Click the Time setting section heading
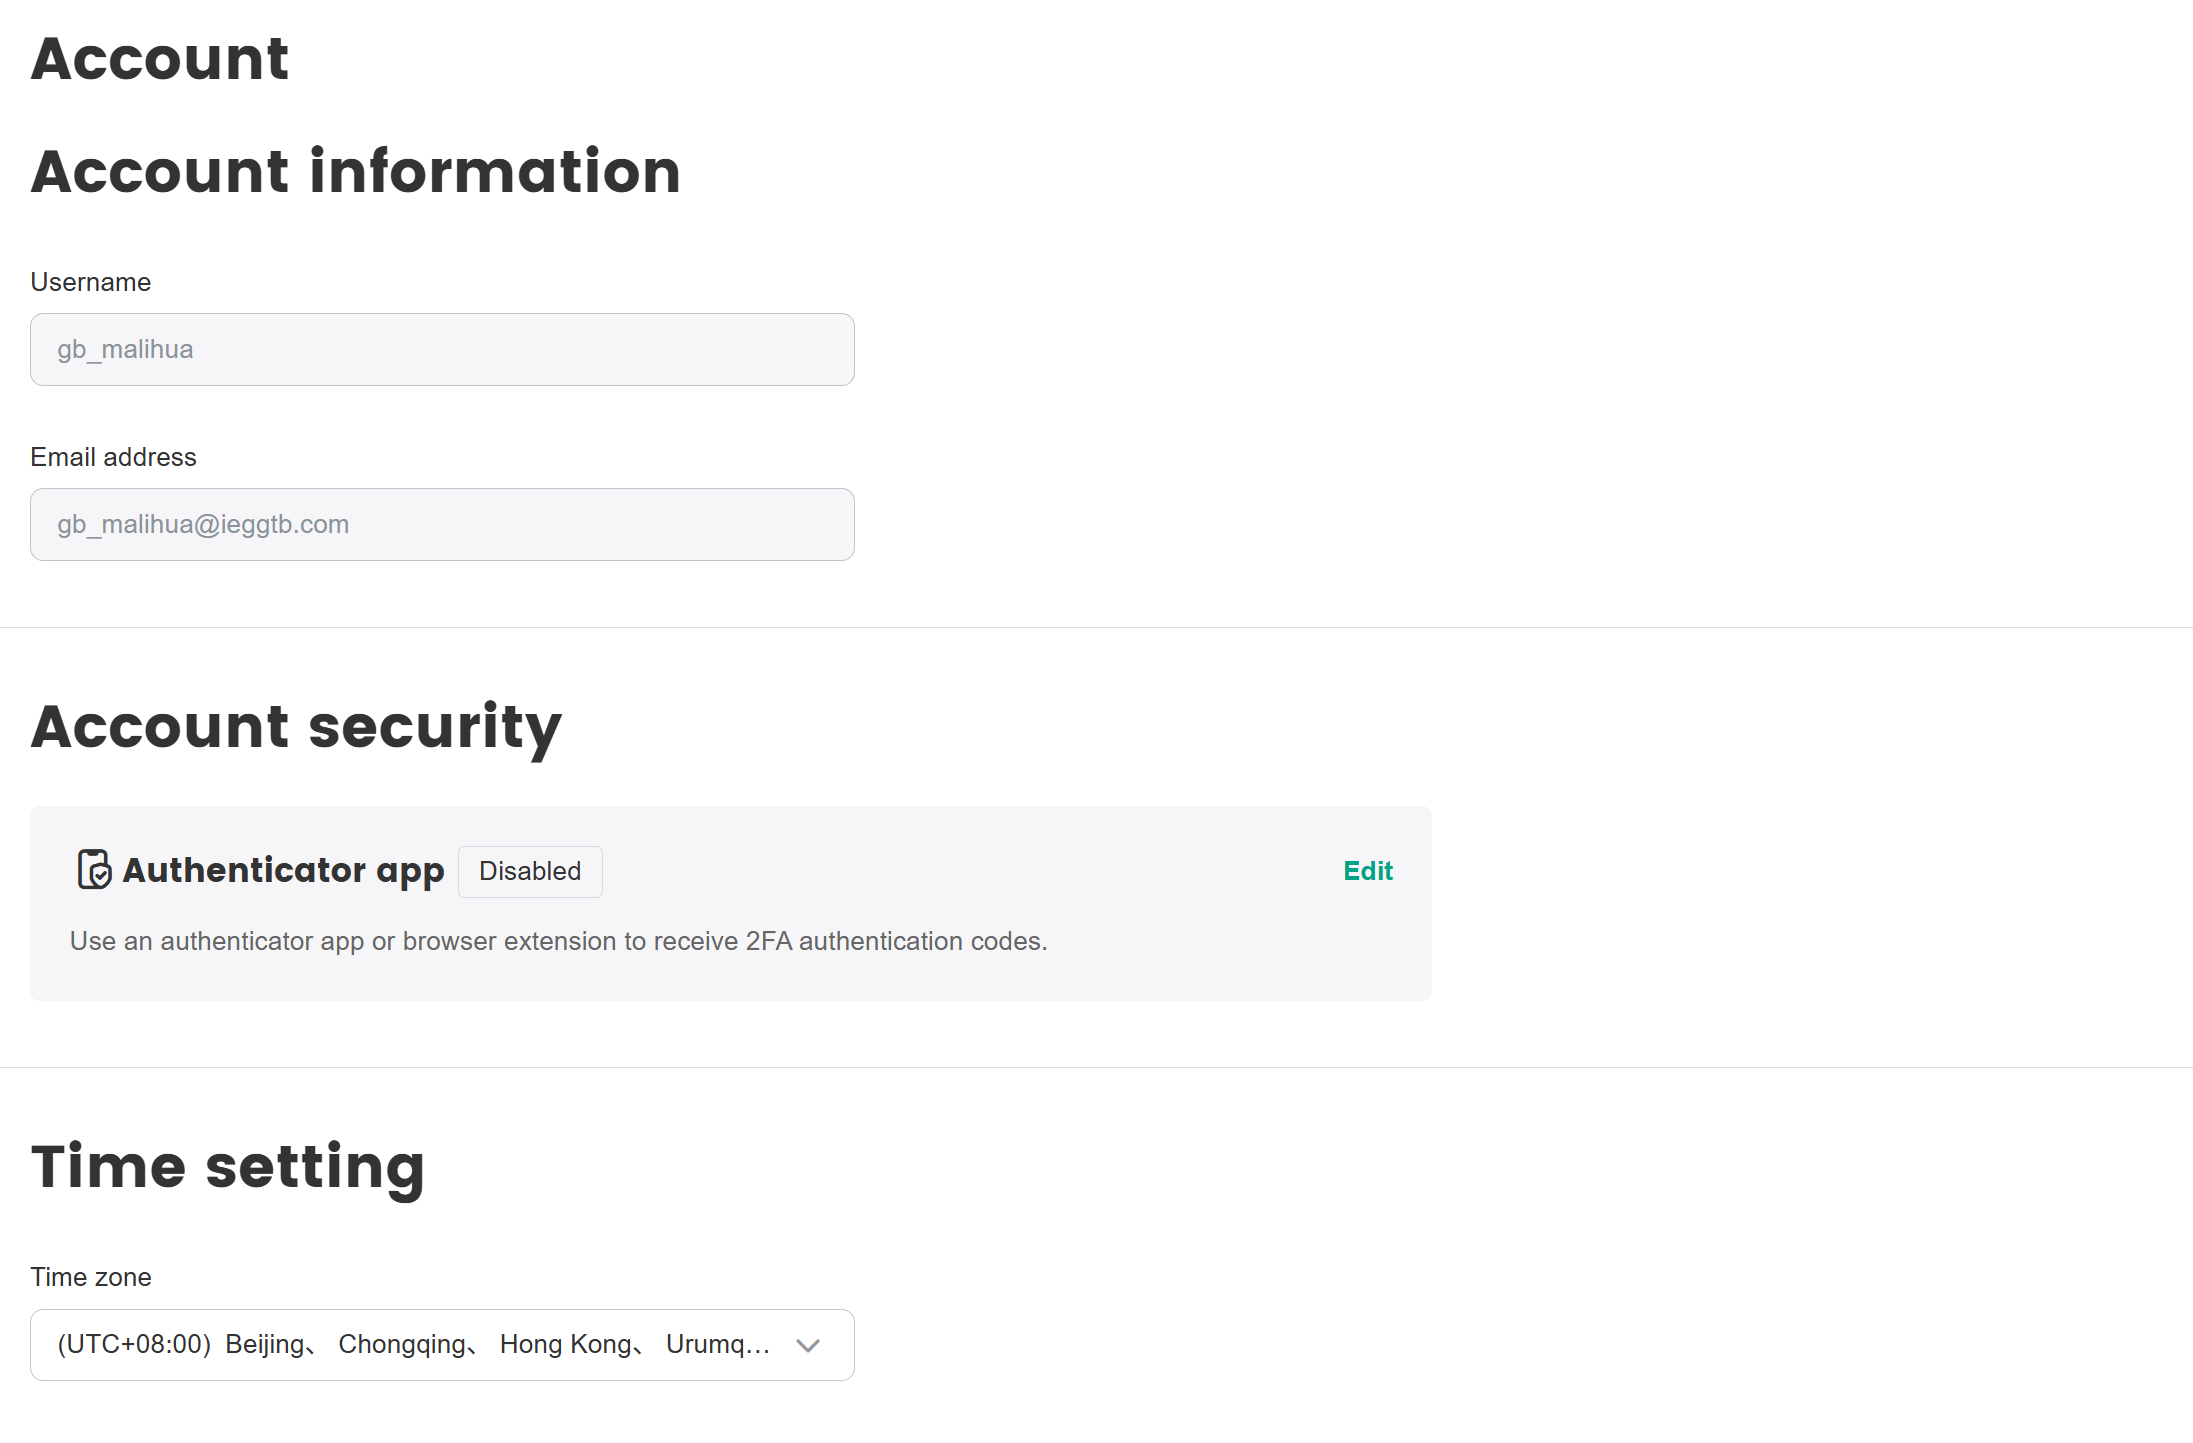The height and width of the screenshot is (1443, 2193). coord(228,1166)
